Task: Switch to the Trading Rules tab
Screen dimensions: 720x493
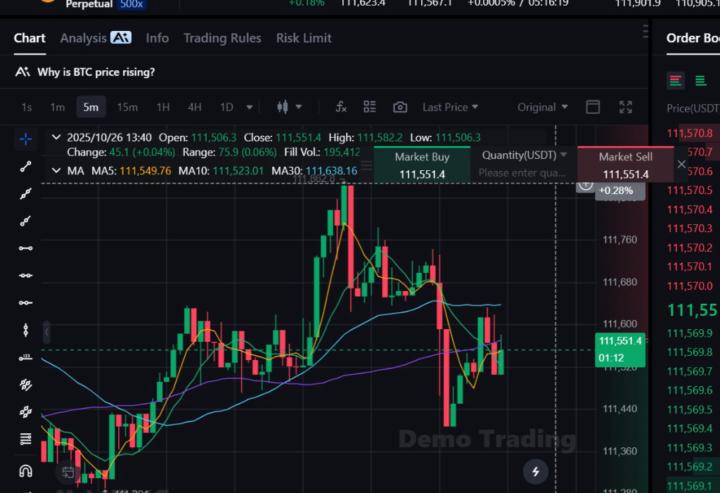Action: point(222,38)
